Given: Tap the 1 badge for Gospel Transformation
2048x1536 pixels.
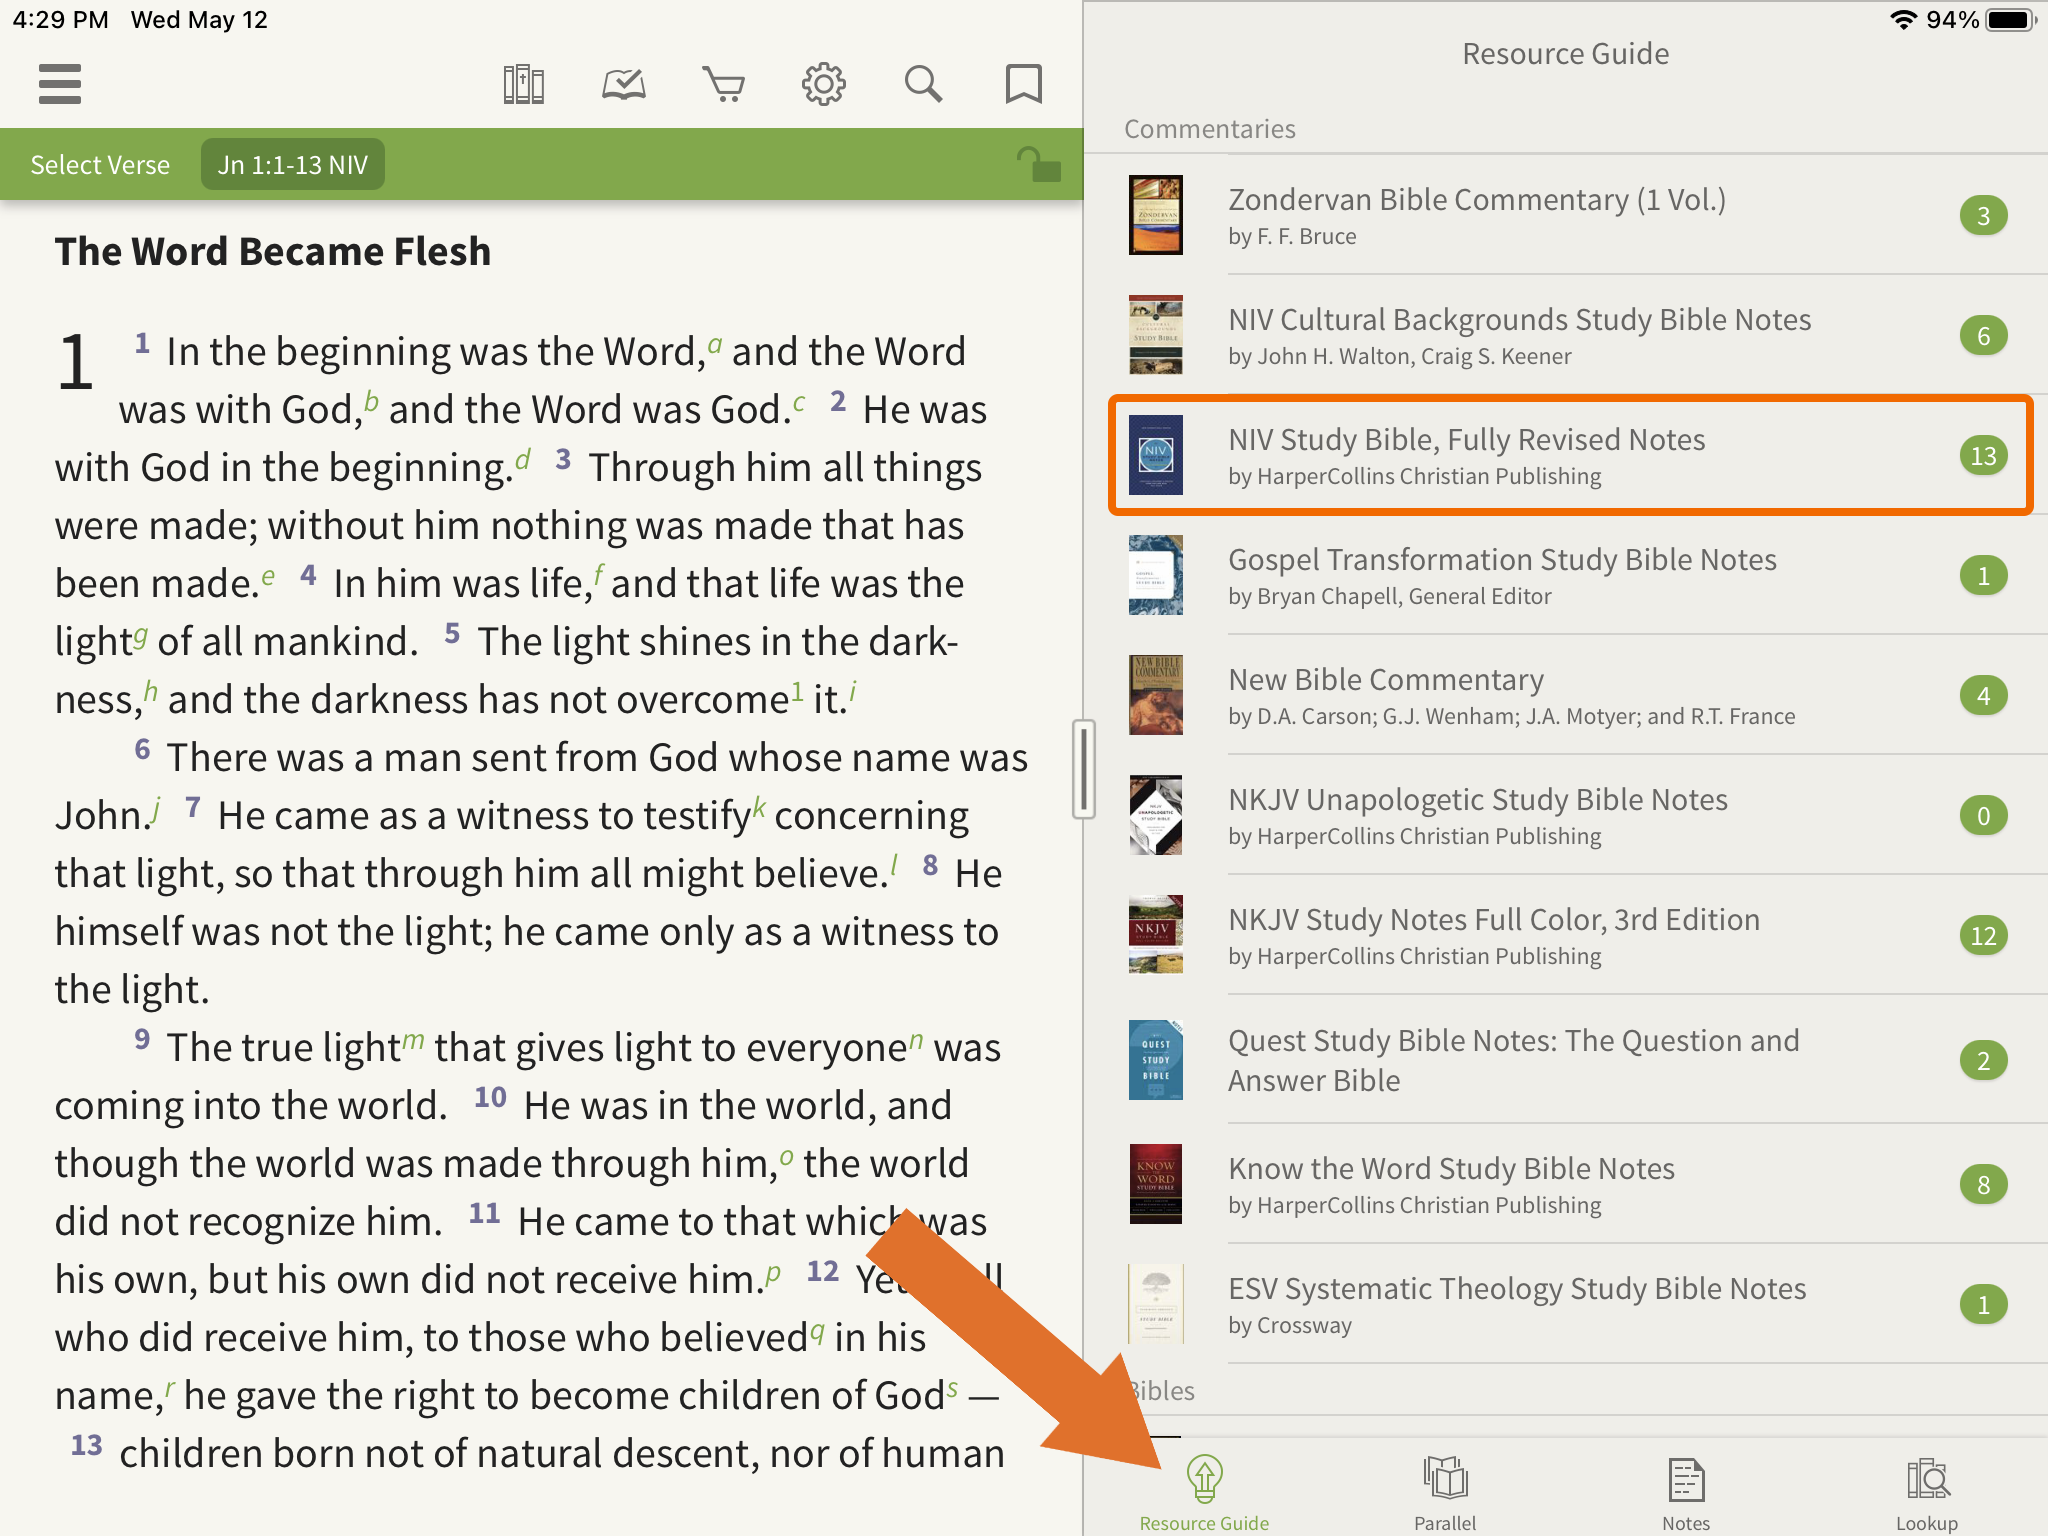Looking at the screenshot, I should tap(1983, 576).
